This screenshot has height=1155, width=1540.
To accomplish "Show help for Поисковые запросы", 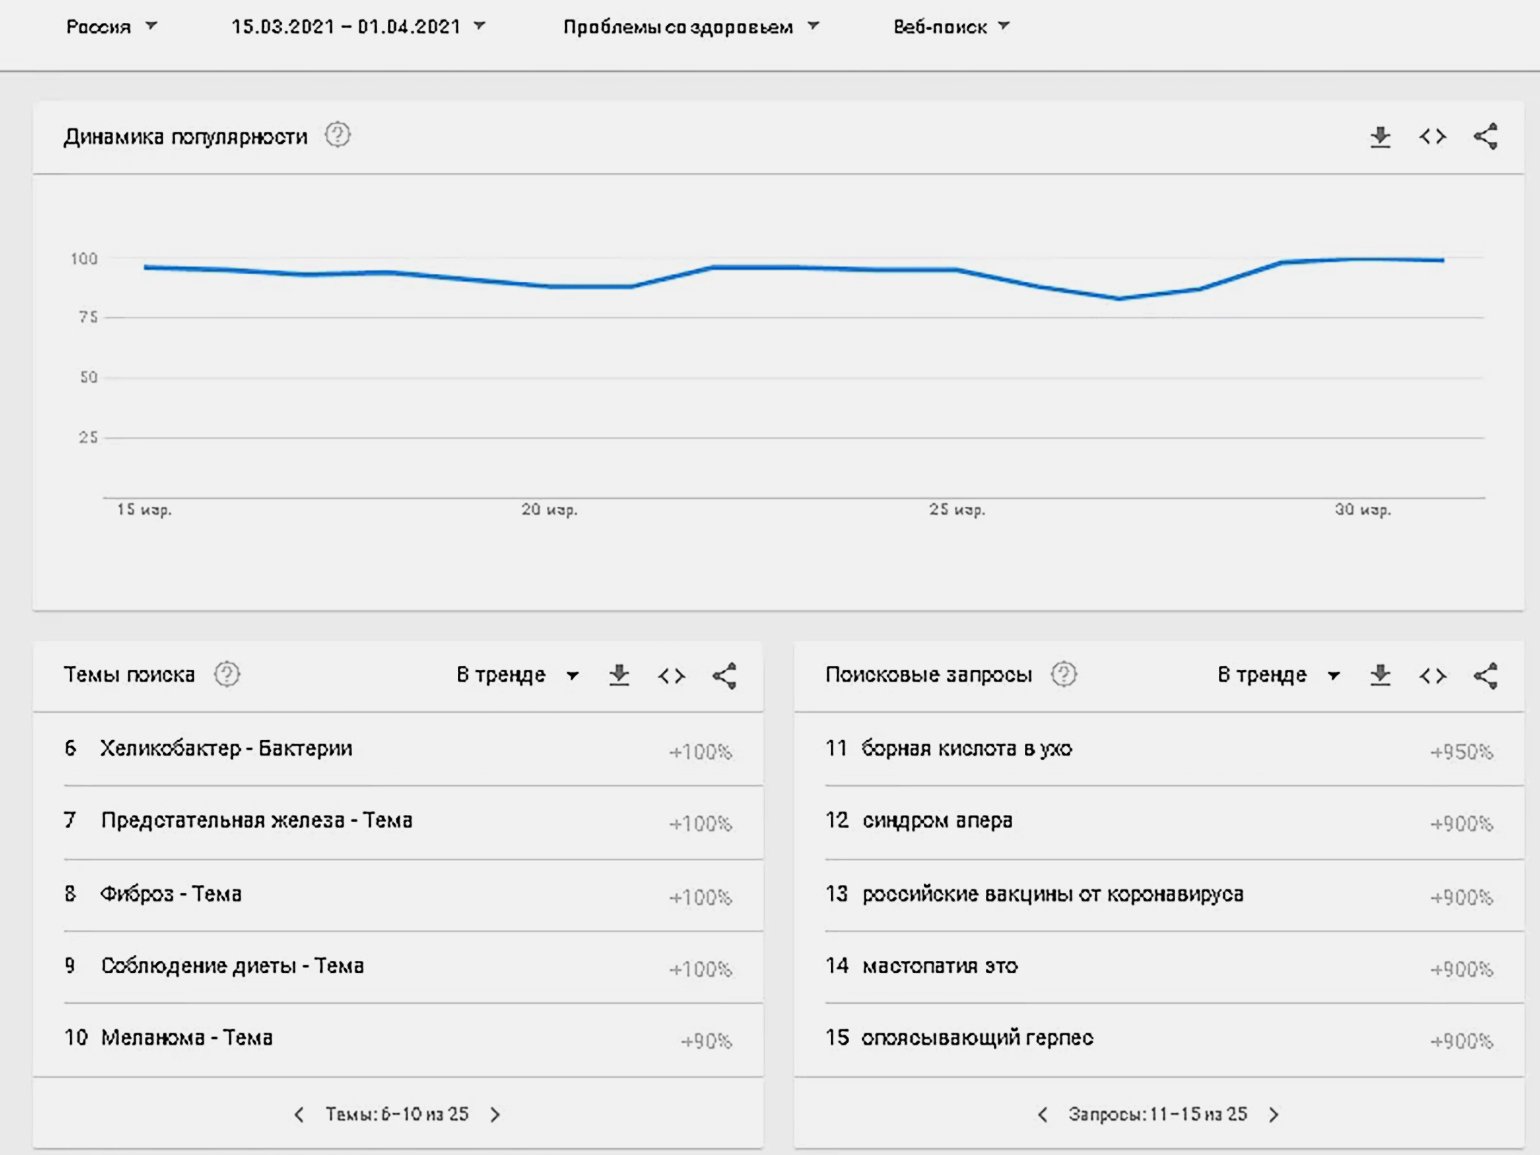I will (x=1064, y=674).
